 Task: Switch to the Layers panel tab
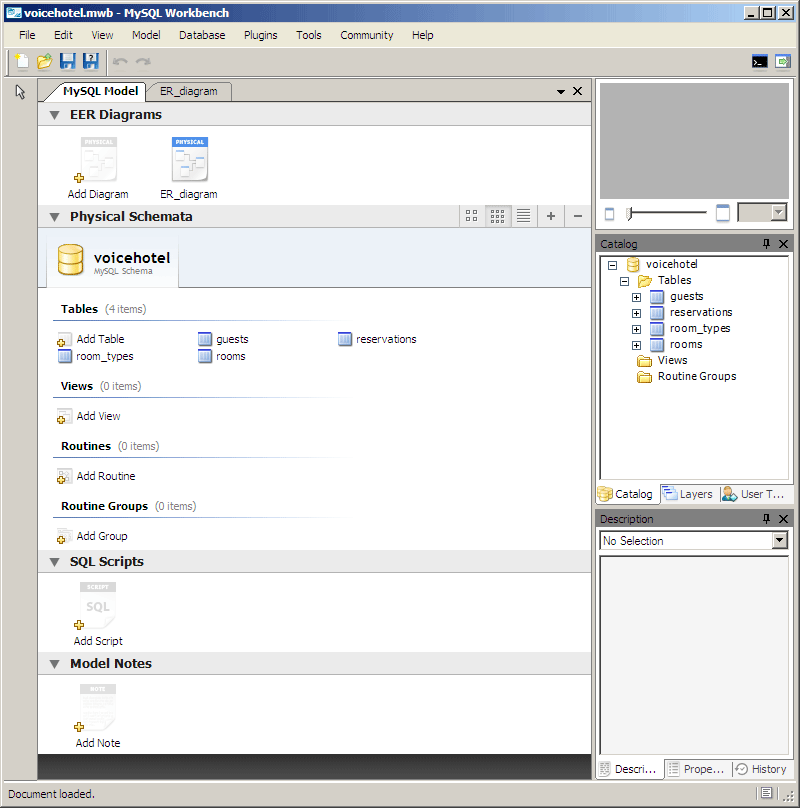[x=689, y=494]
